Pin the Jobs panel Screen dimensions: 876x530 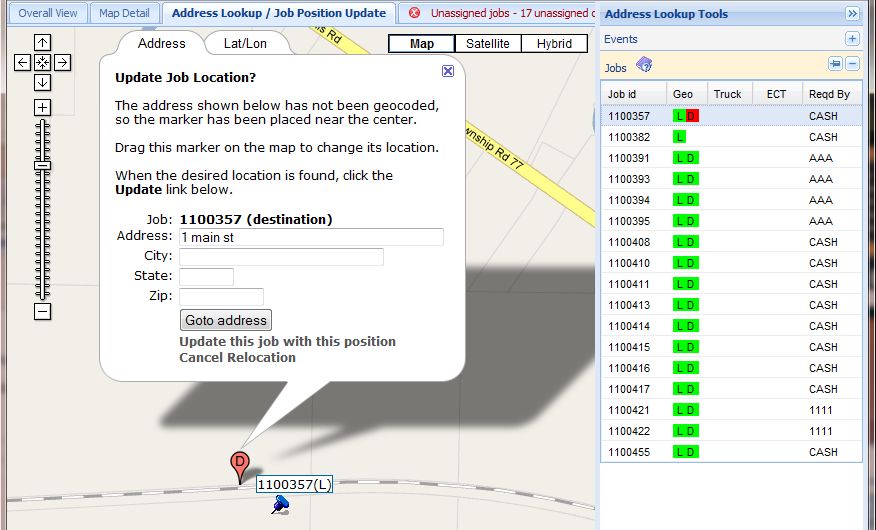[x=835, y=64]
